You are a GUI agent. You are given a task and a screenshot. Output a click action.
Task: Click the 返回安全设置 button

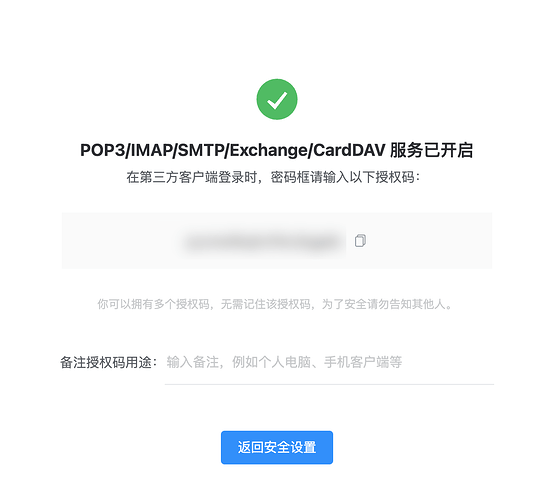pyautogui.click(x=277, y=447)
